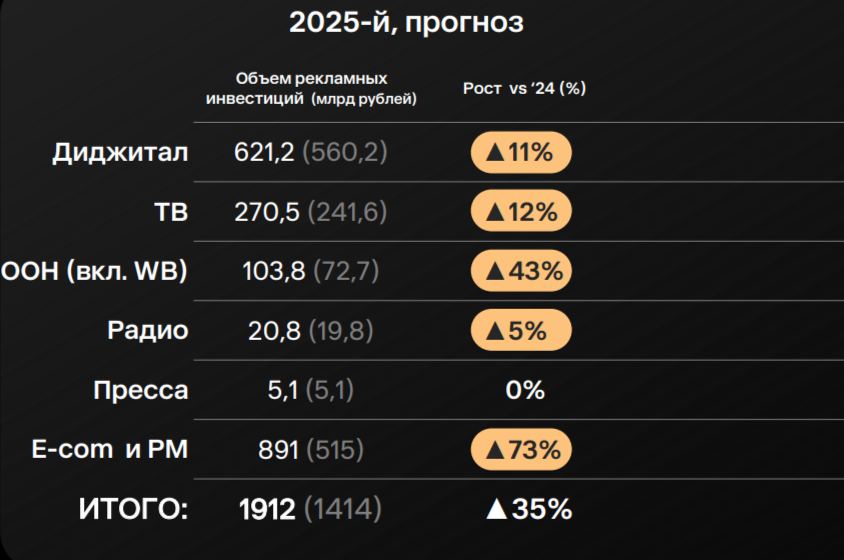844x560 pixels.
Task: Select the Диджитал row label
Action: coord(120,153)
